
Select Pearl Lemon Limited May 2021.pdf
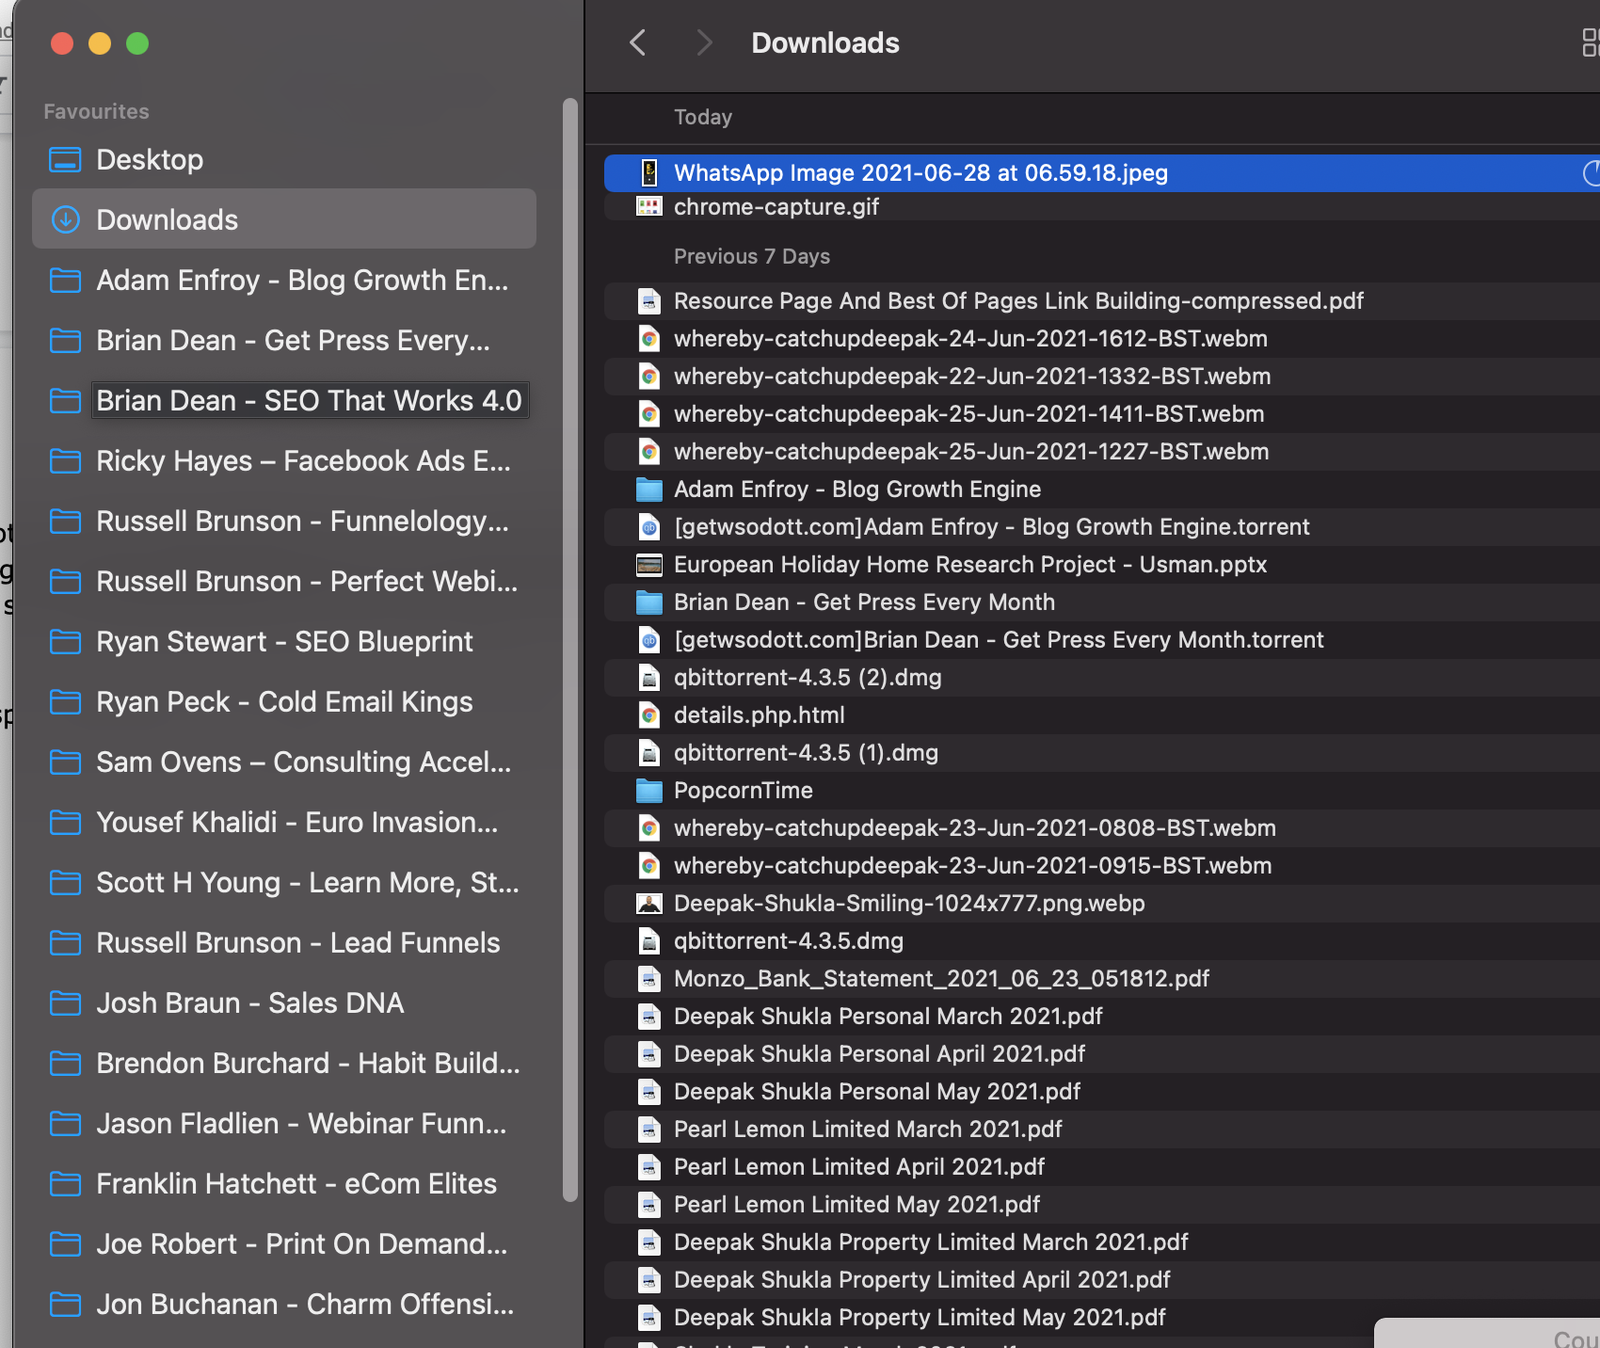coord(1102,1205)
